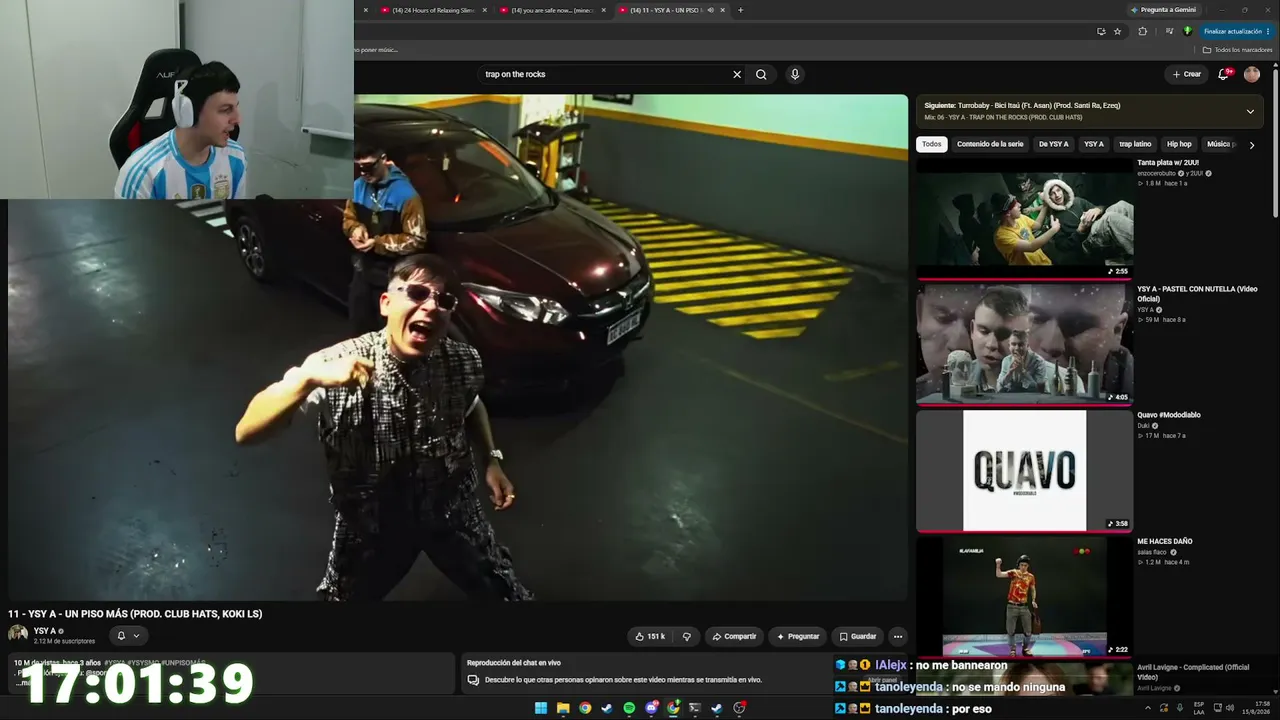The width and height of the screenshot is (1280, 720).
Task: Open Todos los marcadores folder
Action: 1237,50
